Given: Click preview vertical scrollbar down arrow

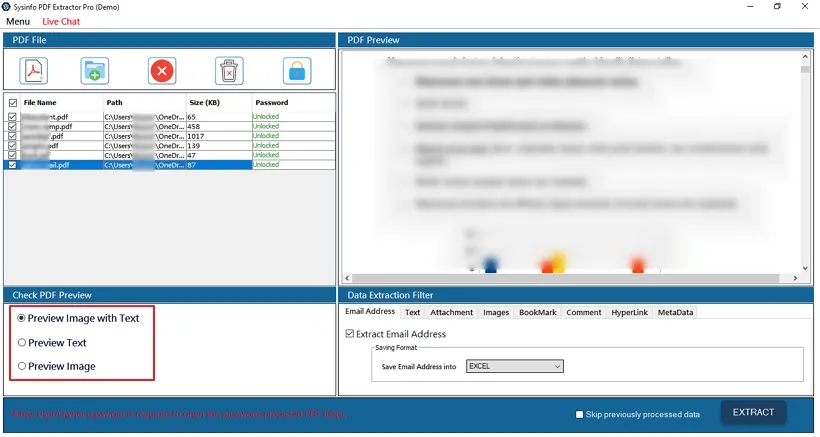Looking at the screenshot, I should [805, 268].
